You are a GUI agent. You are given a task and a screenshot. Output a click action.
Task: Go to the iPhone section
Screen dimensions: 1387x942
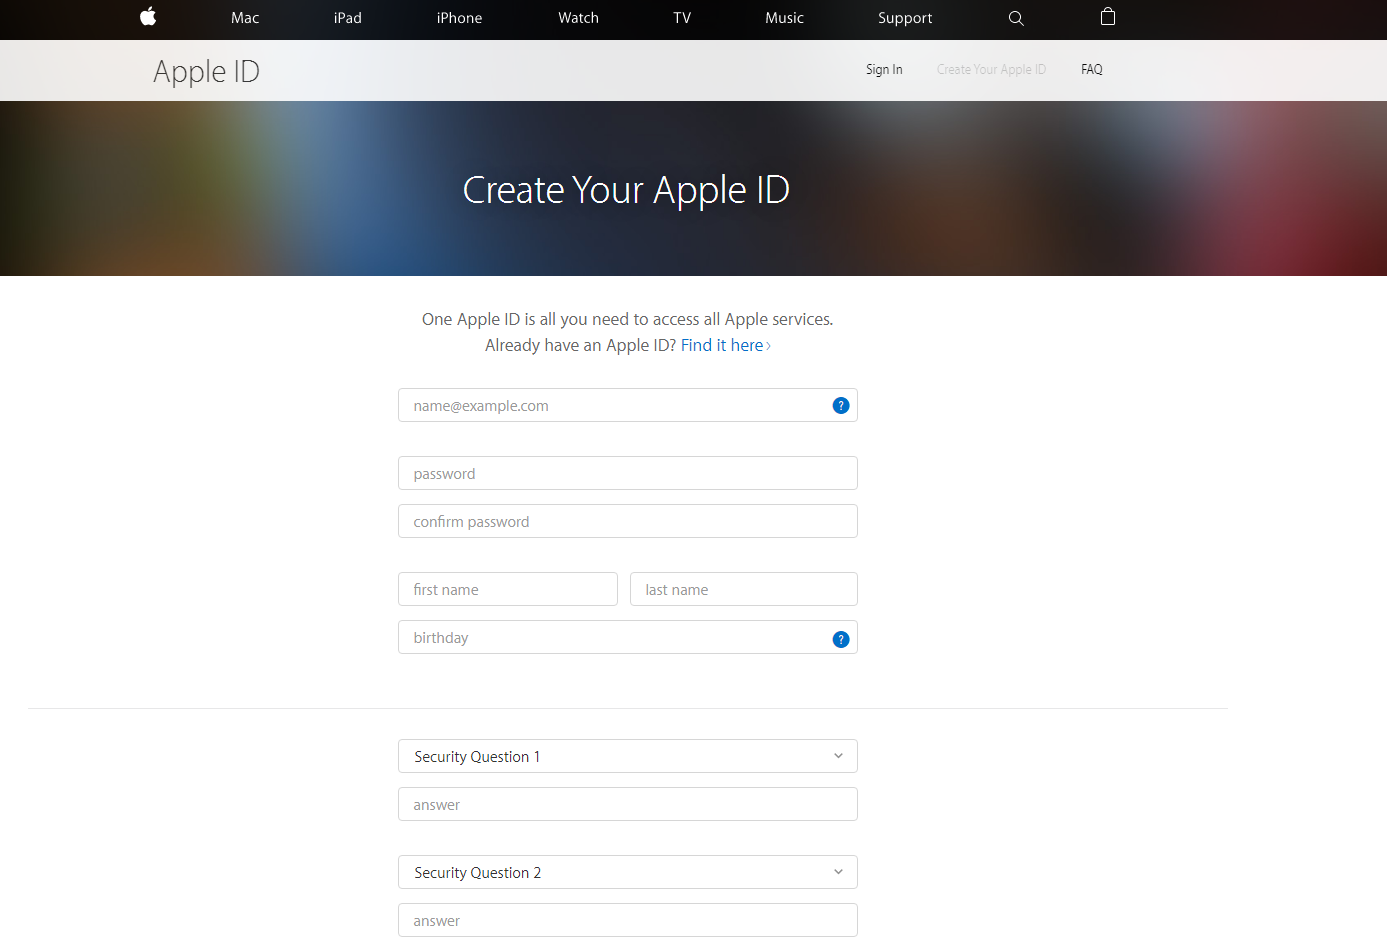459,18
